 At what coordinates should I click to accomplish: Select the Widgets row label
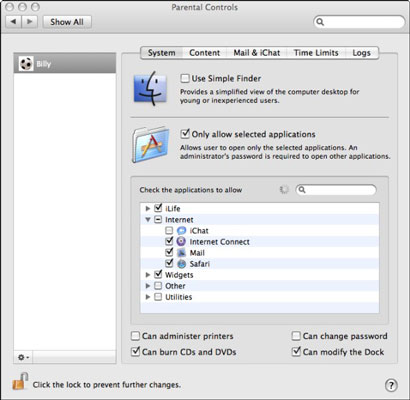(x=179, y=275)
